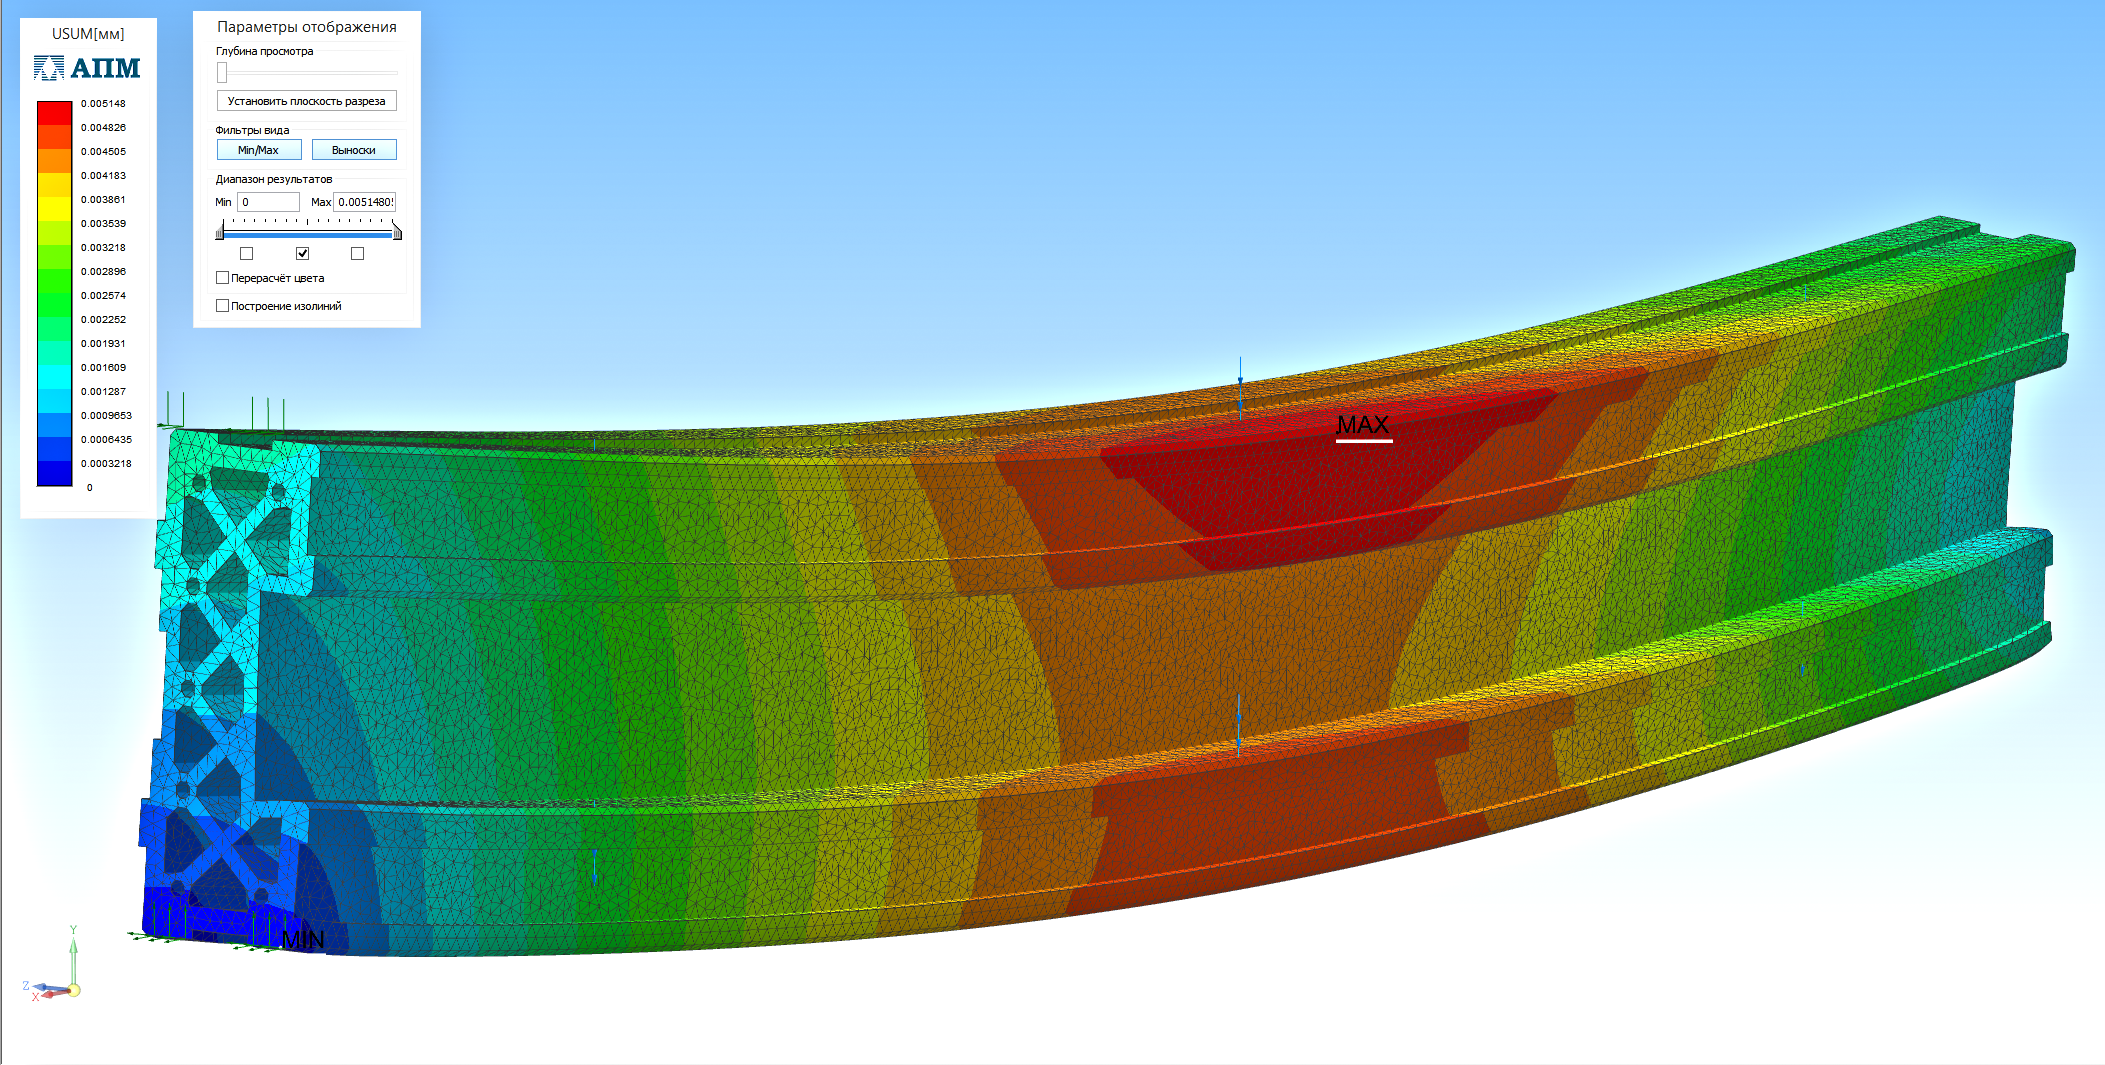Click the bright yellow legend band

tap(55, 208)
